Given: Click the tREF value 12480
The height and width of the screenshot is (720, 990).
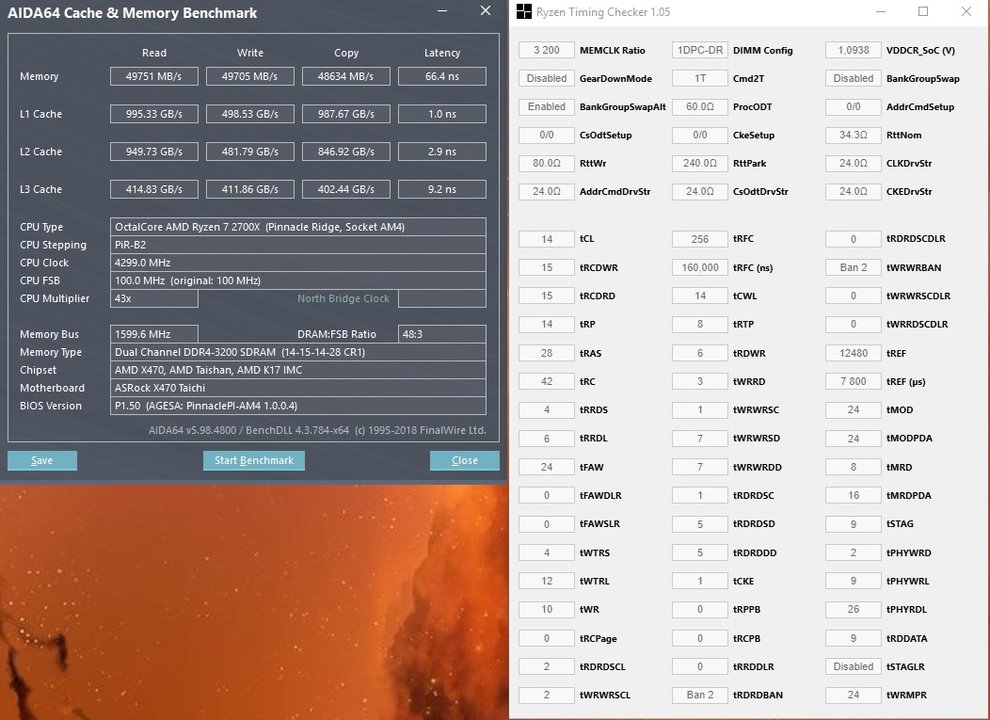Looking at the screenshot, I should (853, 353).
